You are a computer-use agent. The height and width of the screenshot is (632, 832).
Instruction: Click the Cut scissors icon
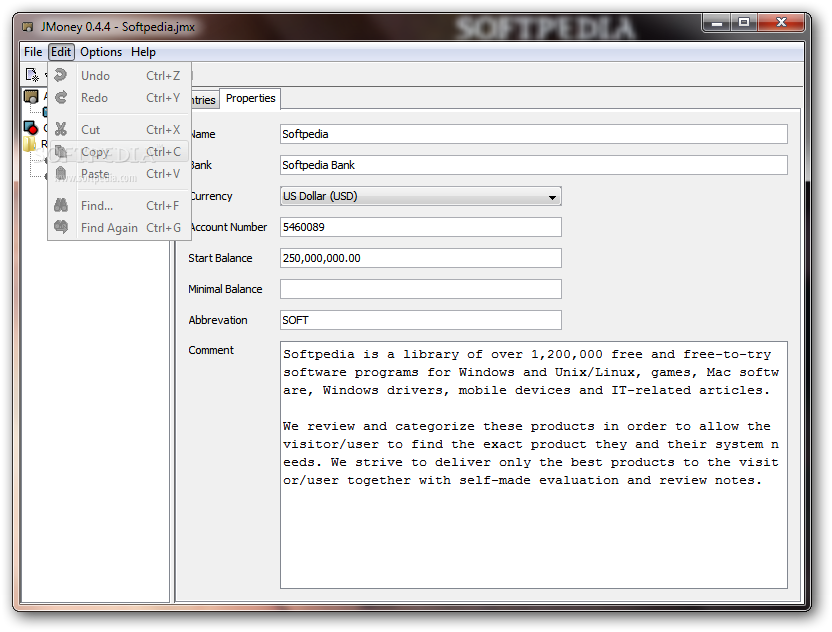[x=61, y=129]
